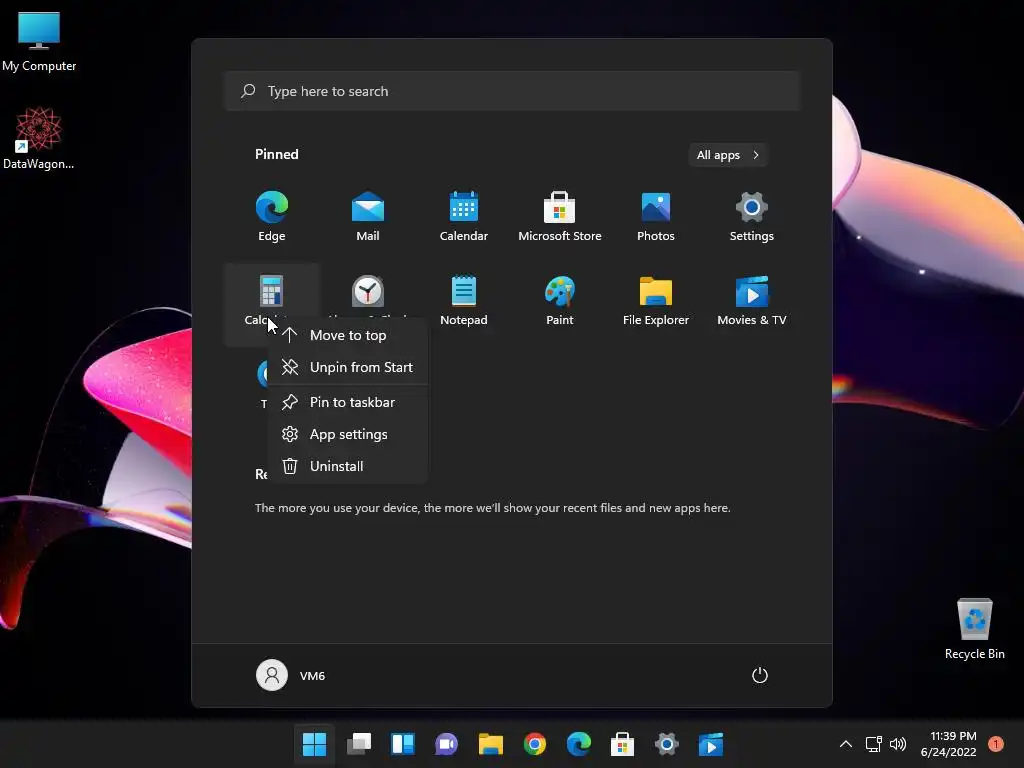Open the Widgets taskbar icon
The width and height of the screenshot is (1024, 768).
(x=402, y=744)
